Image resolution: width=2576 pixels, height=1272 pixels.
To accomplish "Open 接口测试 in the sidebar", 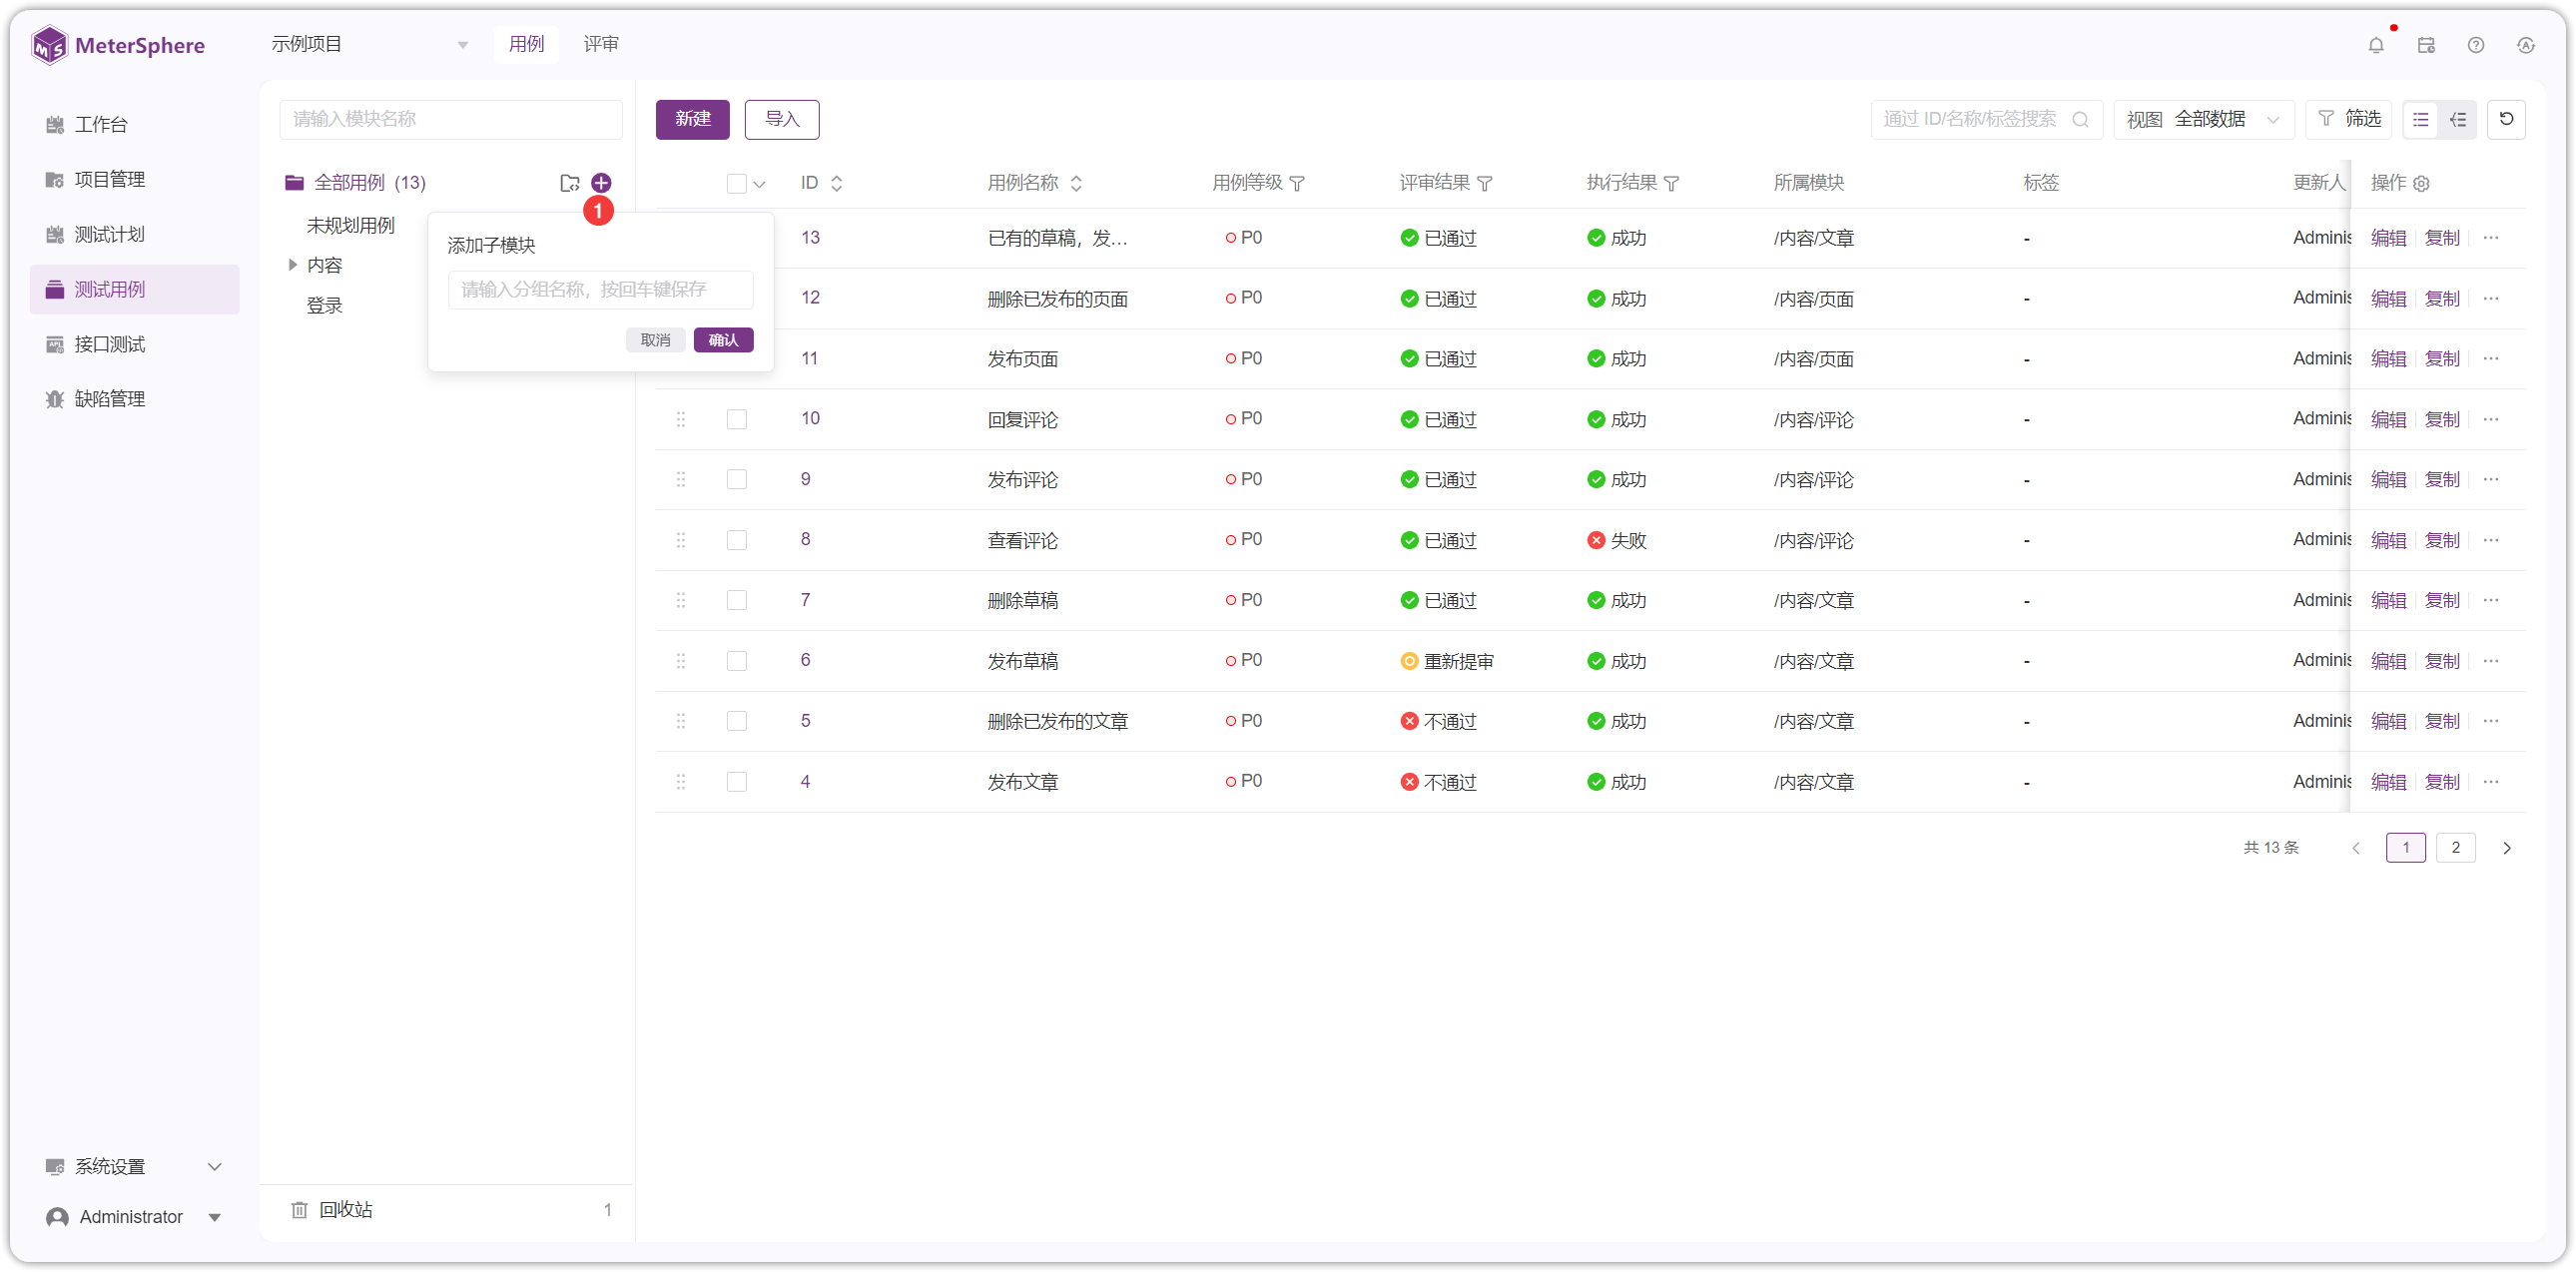I will click(x=134, y=344).
